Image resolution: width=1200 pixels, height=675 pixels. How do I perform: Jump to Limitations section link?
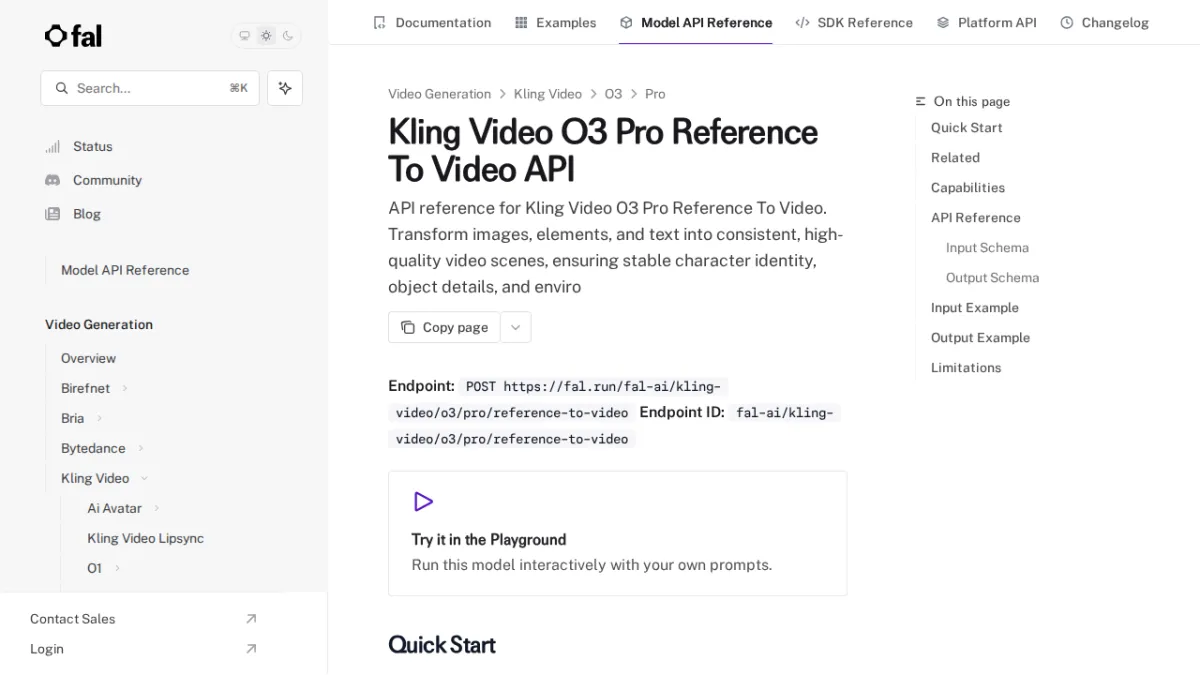click(966, 368)
